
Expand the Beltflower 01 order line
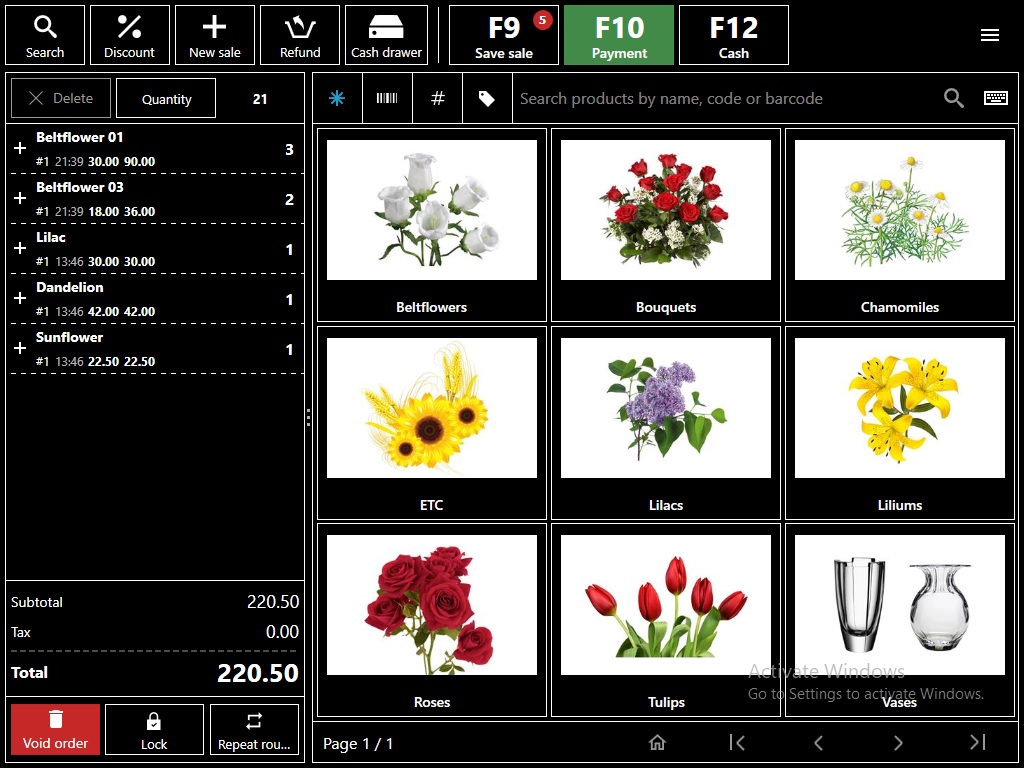point(19,149)
